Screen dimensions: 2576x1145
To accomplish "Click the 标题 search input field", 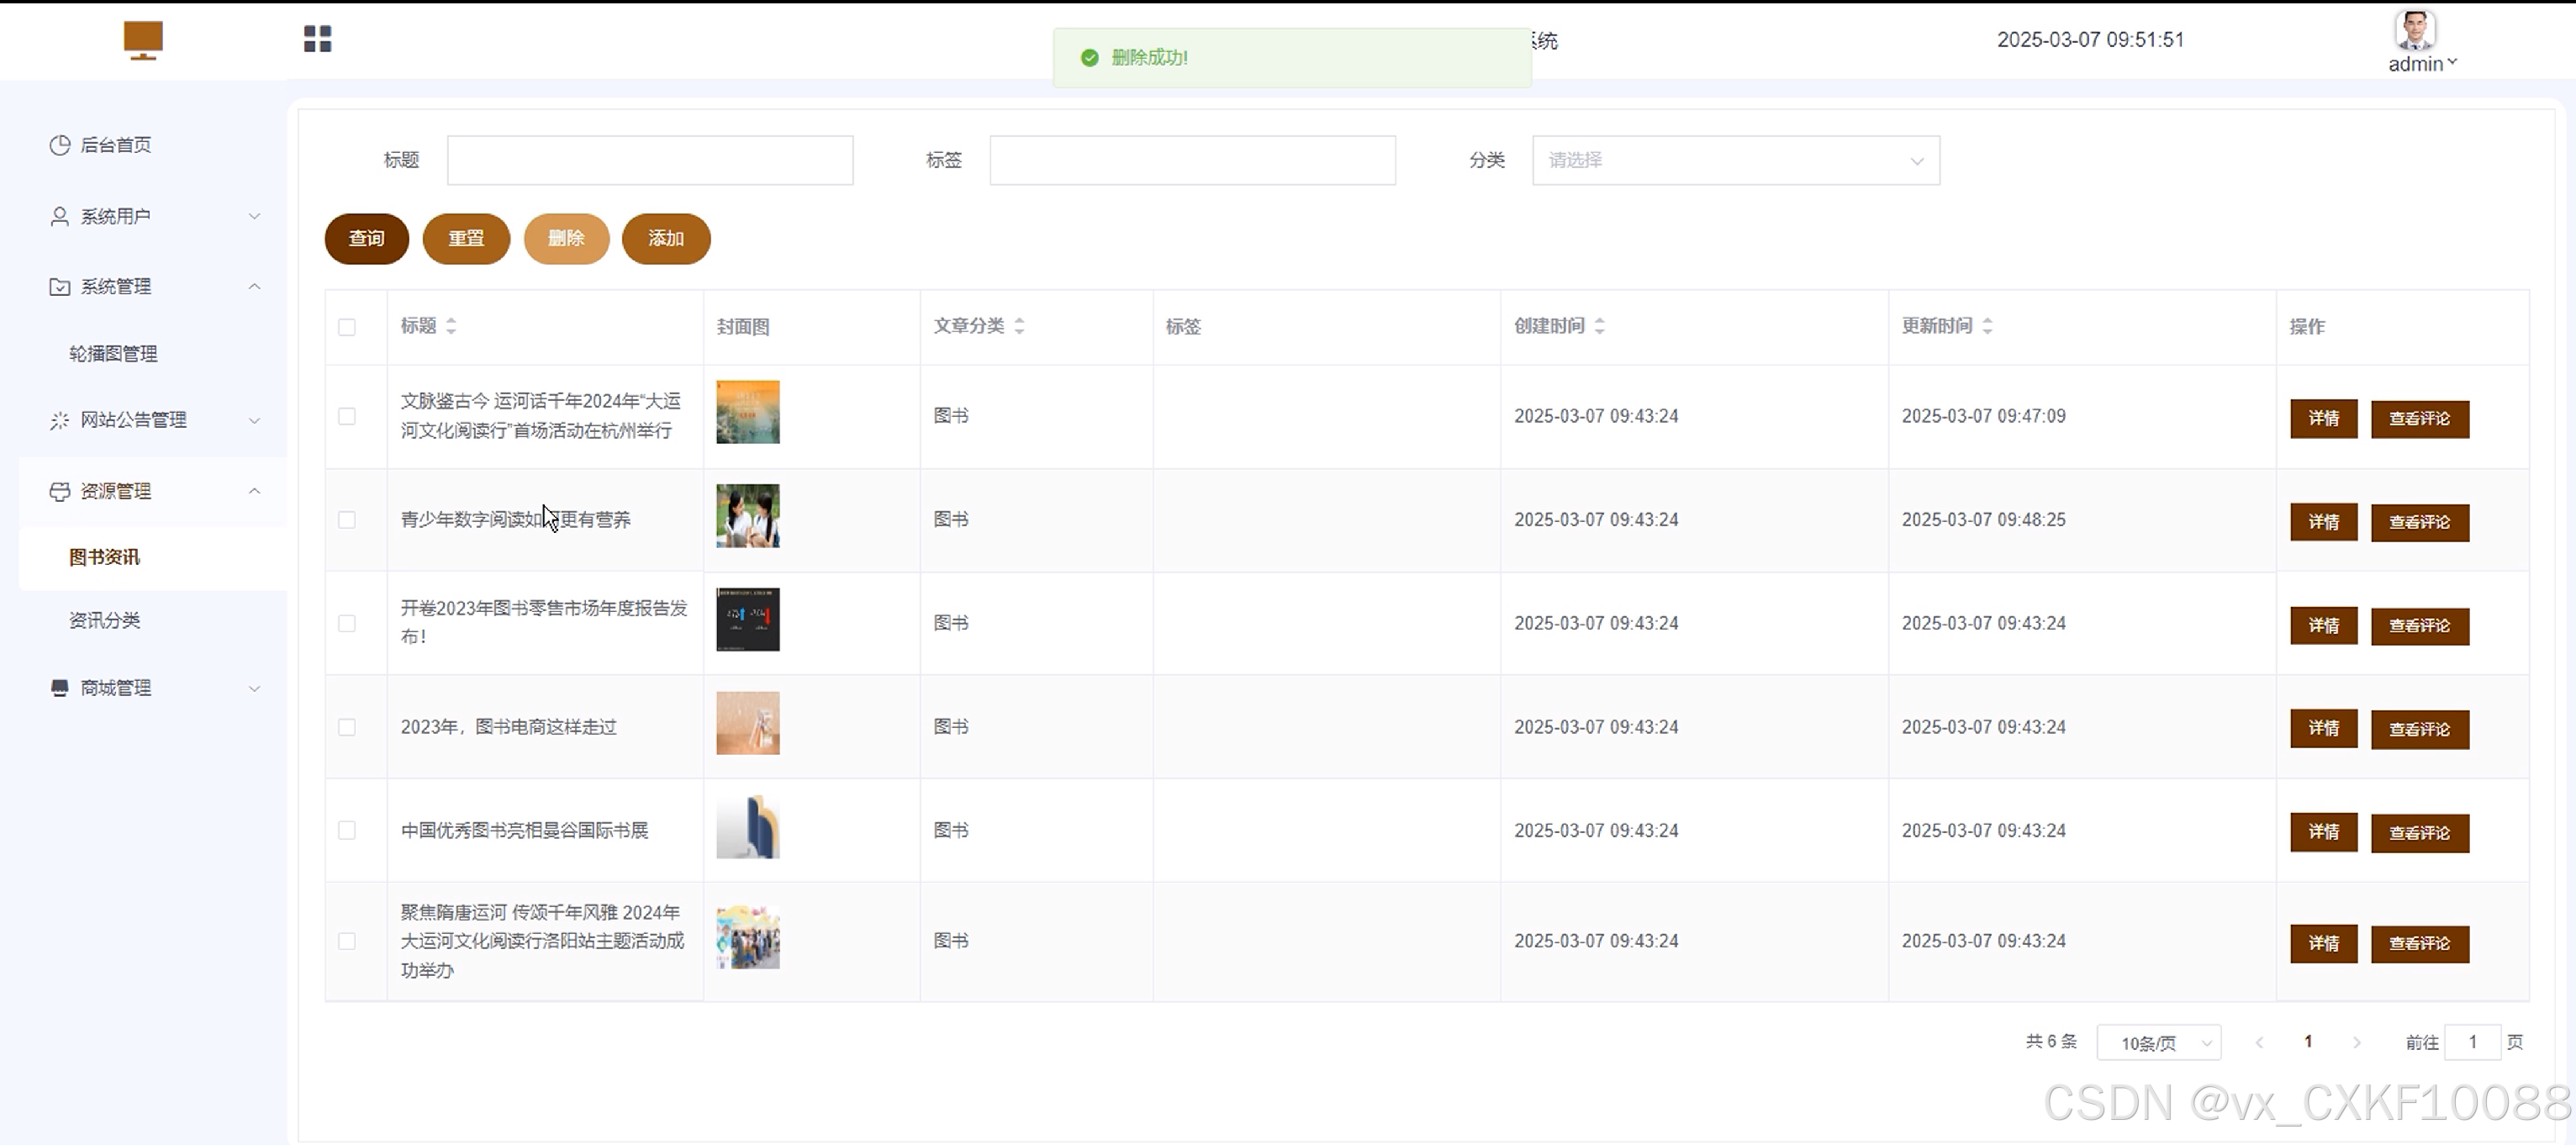I will 650,160.
